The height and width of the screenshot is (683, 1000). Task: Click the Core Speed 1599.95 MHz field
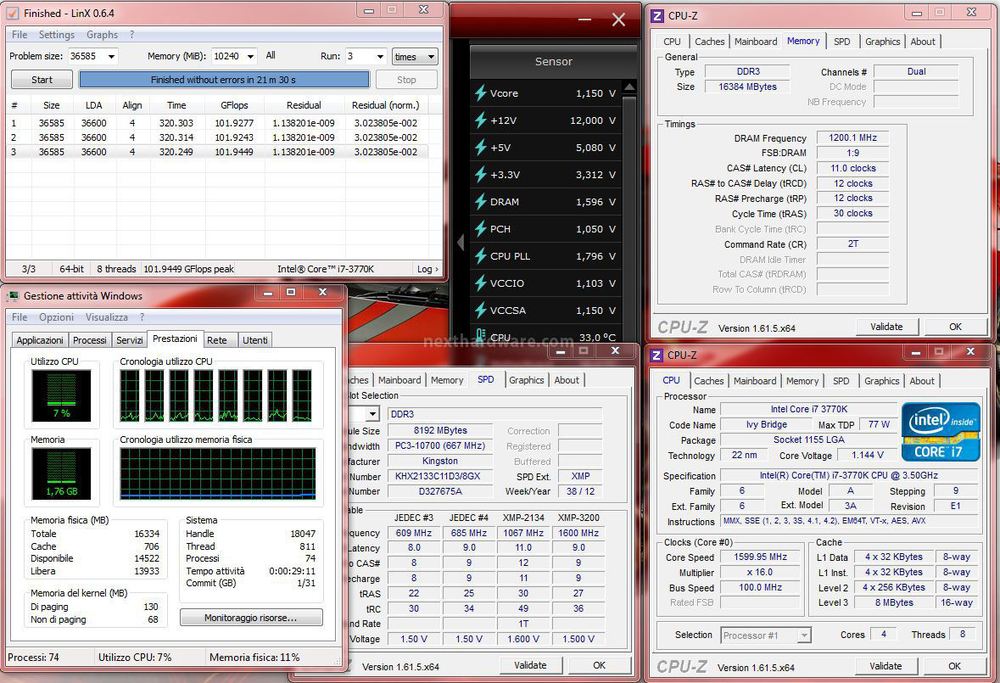(760, 557)
